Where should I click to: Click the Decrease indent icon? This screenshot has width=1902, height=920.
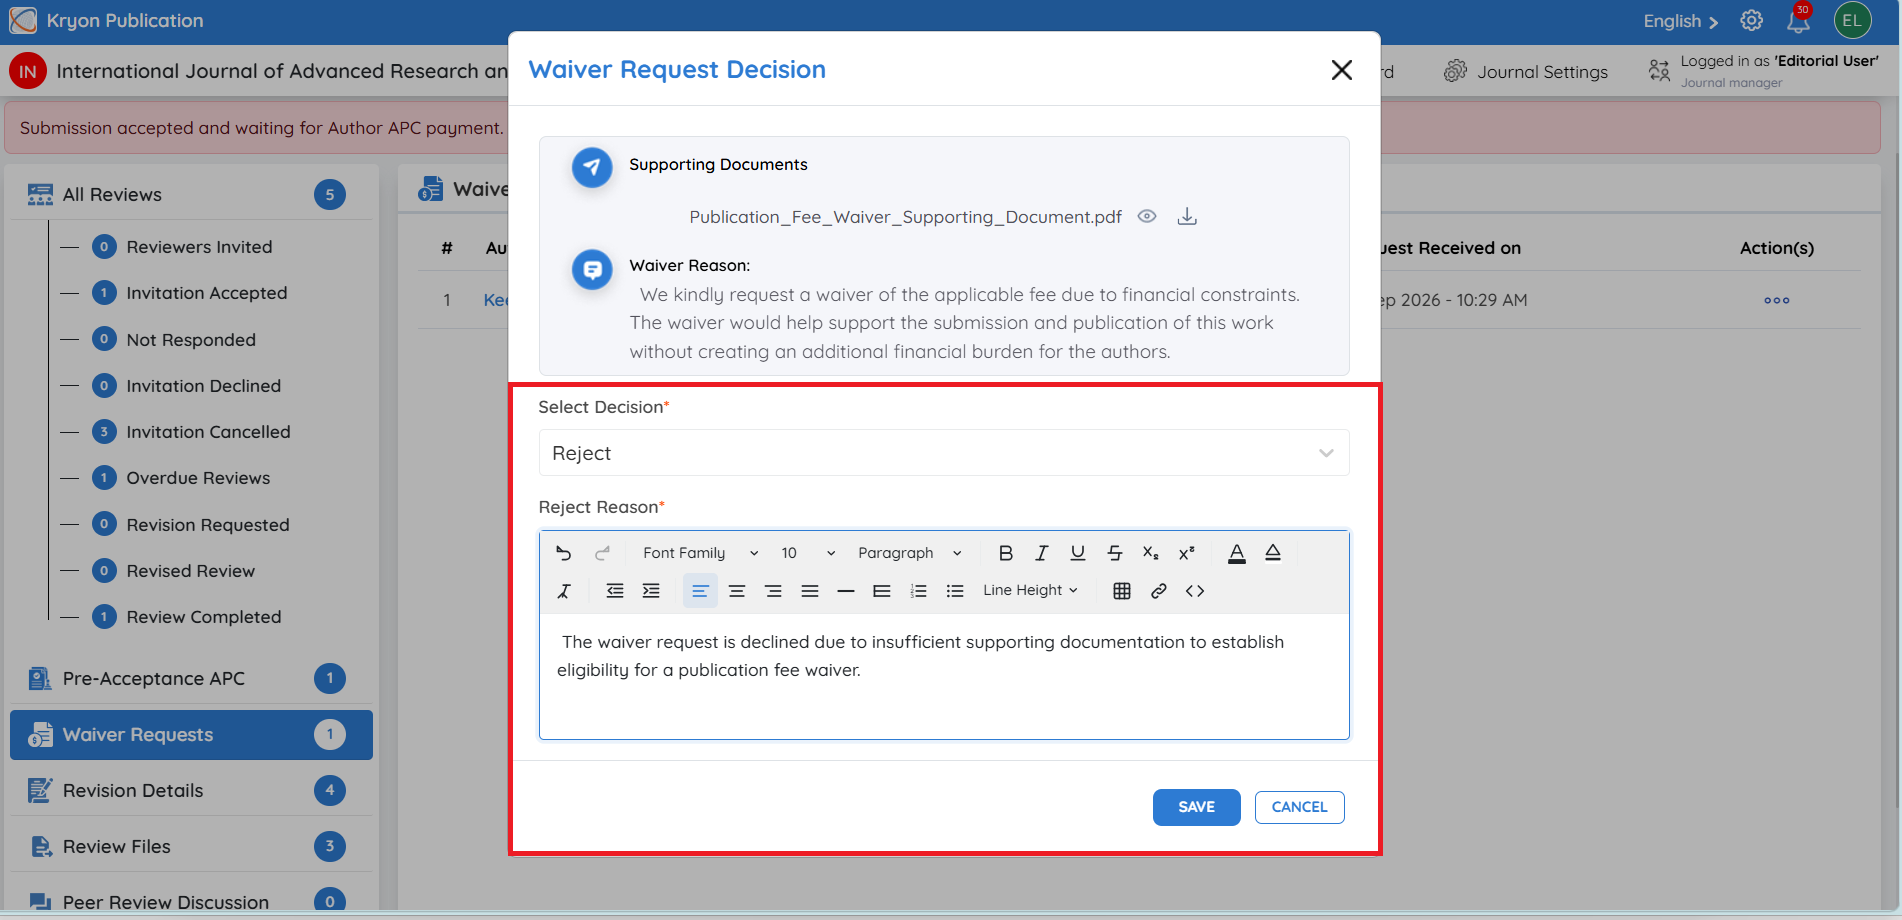pyautogui.click(x=615, y=591)
